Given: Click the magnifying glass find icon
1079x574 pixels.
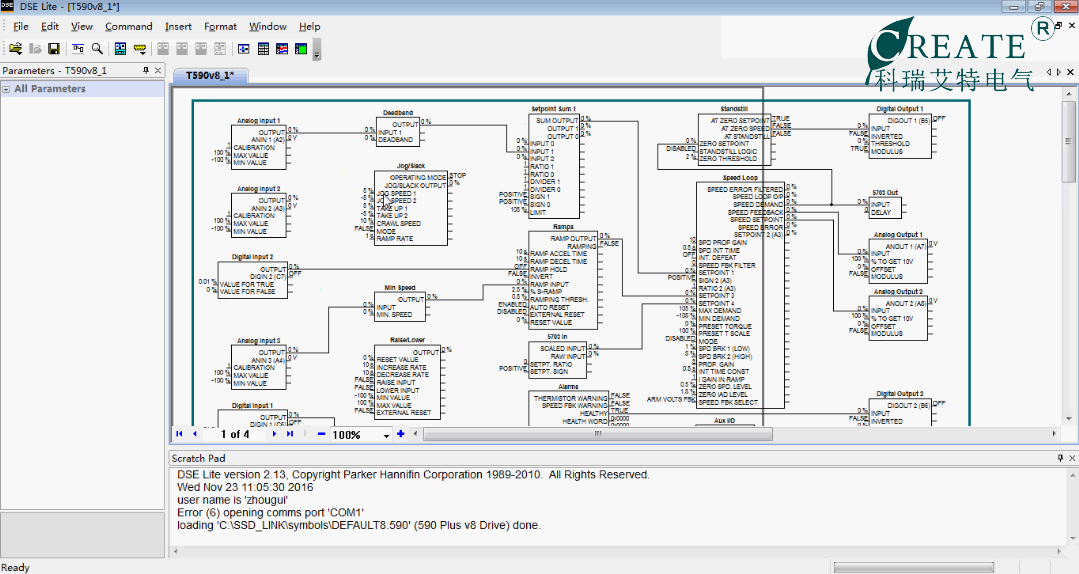Looking at the screenshot, I should tap(97, 48).
